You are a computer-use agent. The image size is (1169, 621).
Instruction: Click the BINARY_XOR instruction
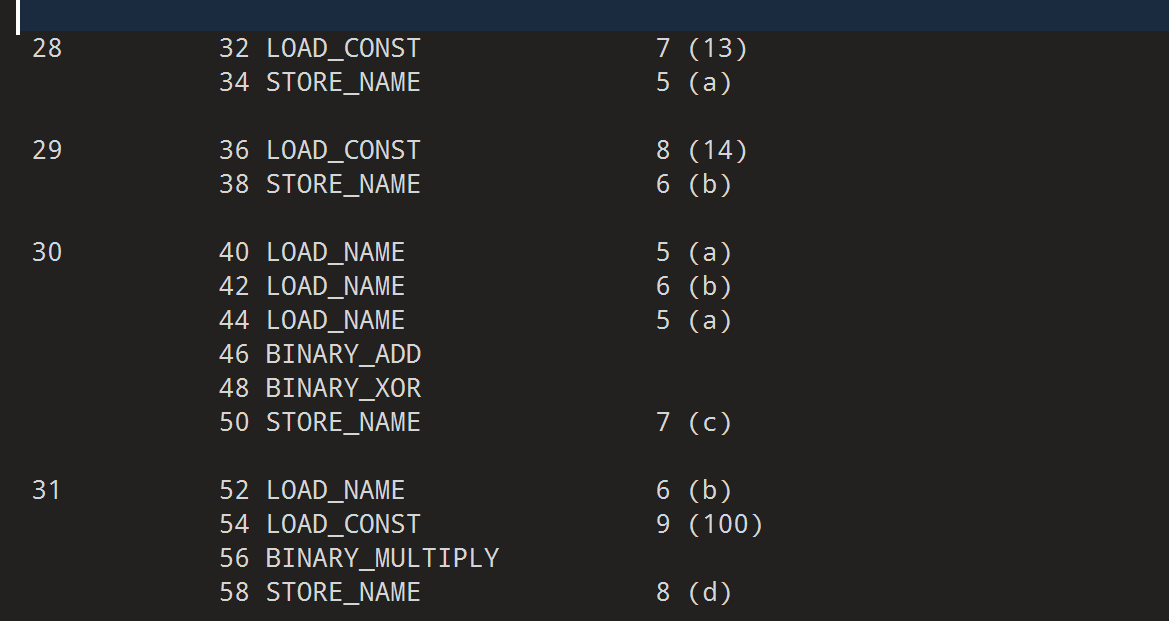343,388
